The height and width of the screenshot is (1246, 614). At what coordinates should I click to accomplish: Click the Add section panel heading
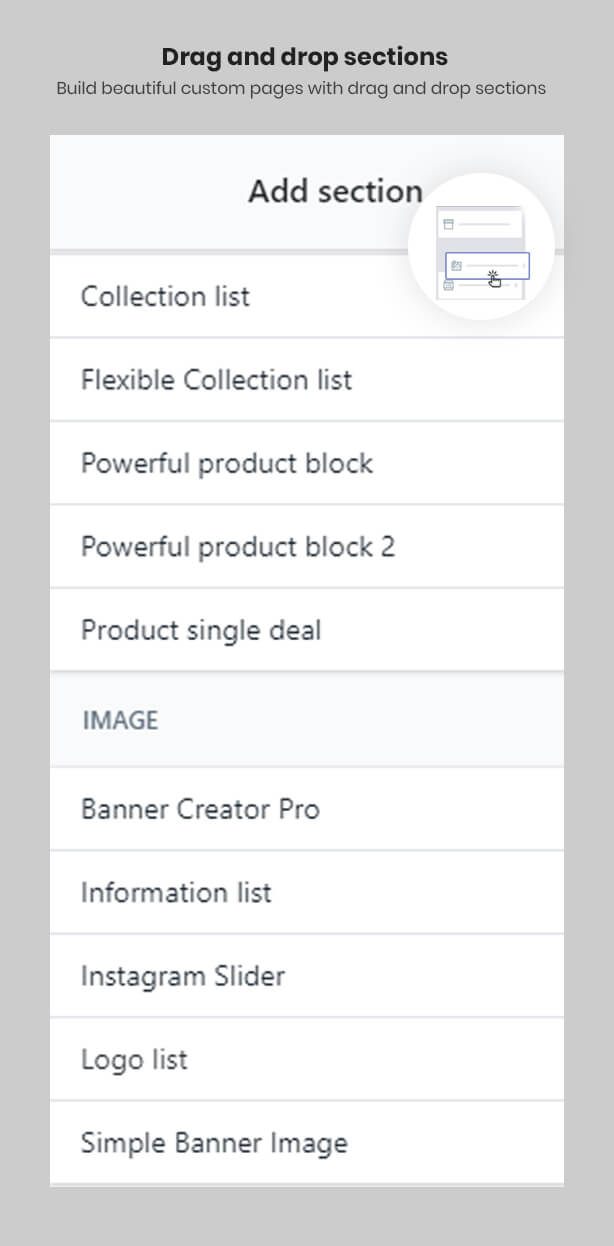pos(335,191)
